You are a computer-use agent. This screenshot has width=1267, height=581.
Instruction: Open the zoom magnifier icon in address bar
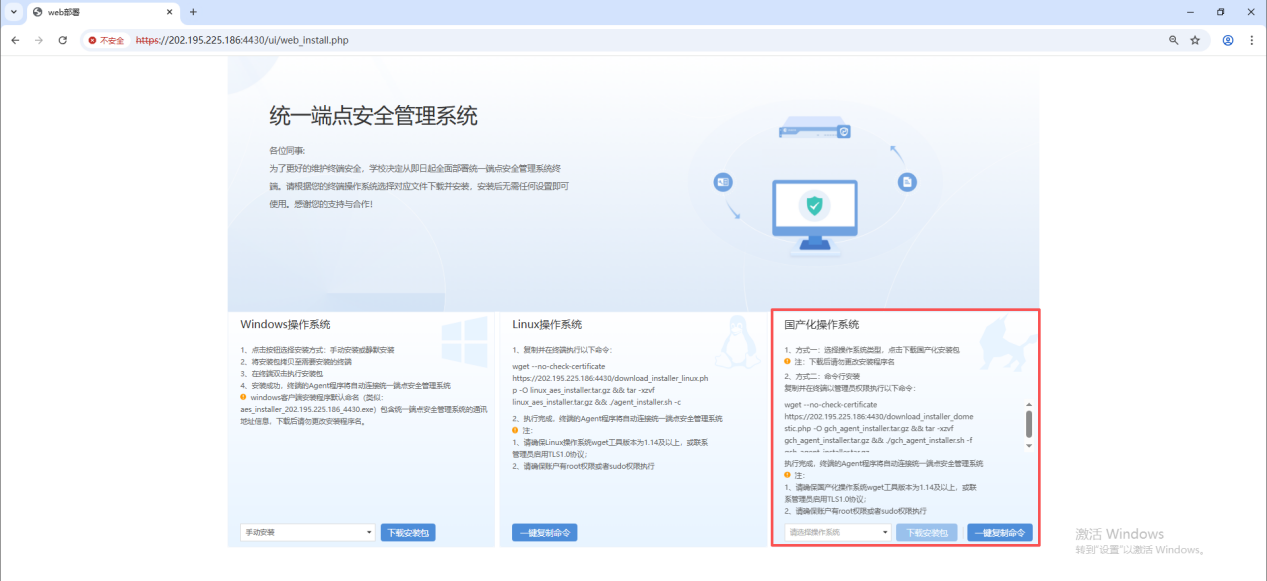[1173, 40]
